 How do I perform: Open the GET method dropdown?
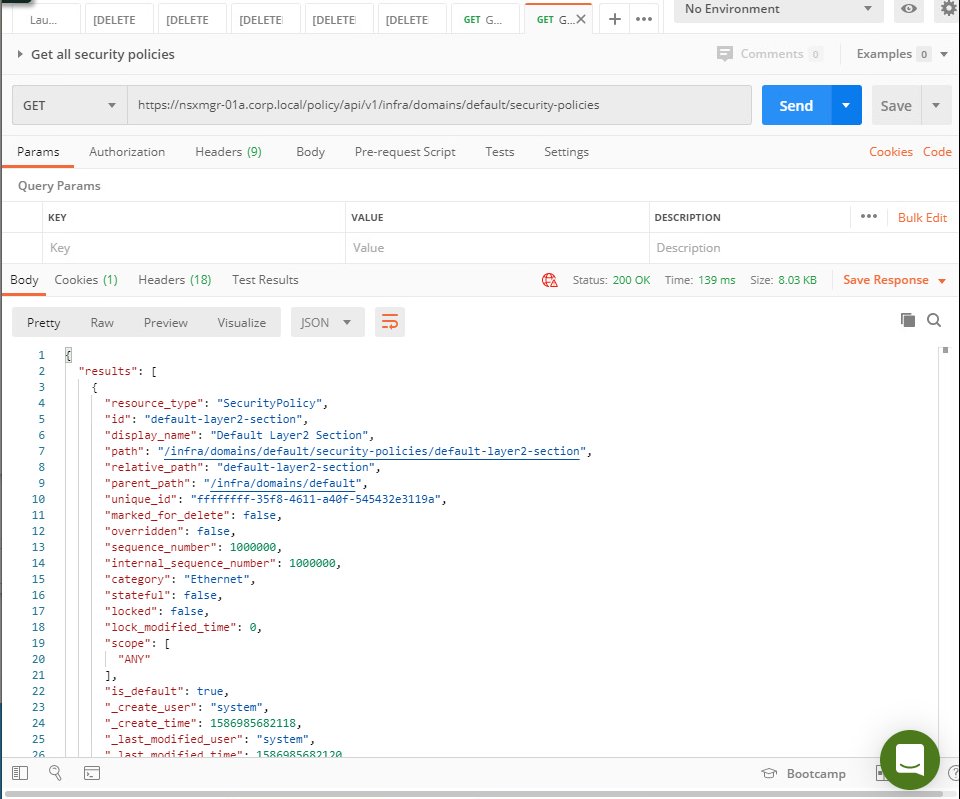tap(69, 105)
